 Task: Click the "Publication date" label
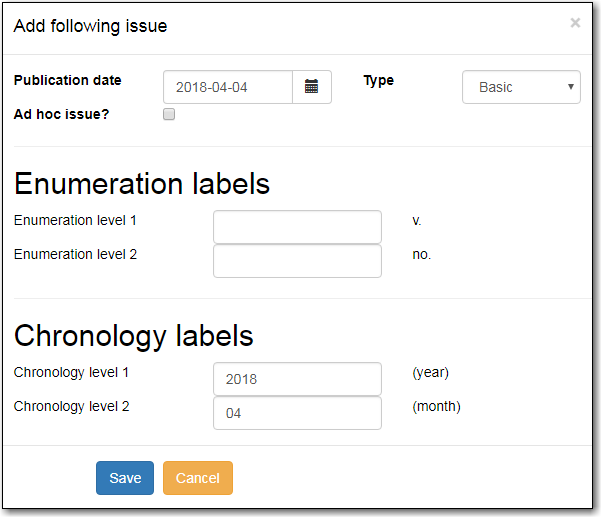(68, 80)
